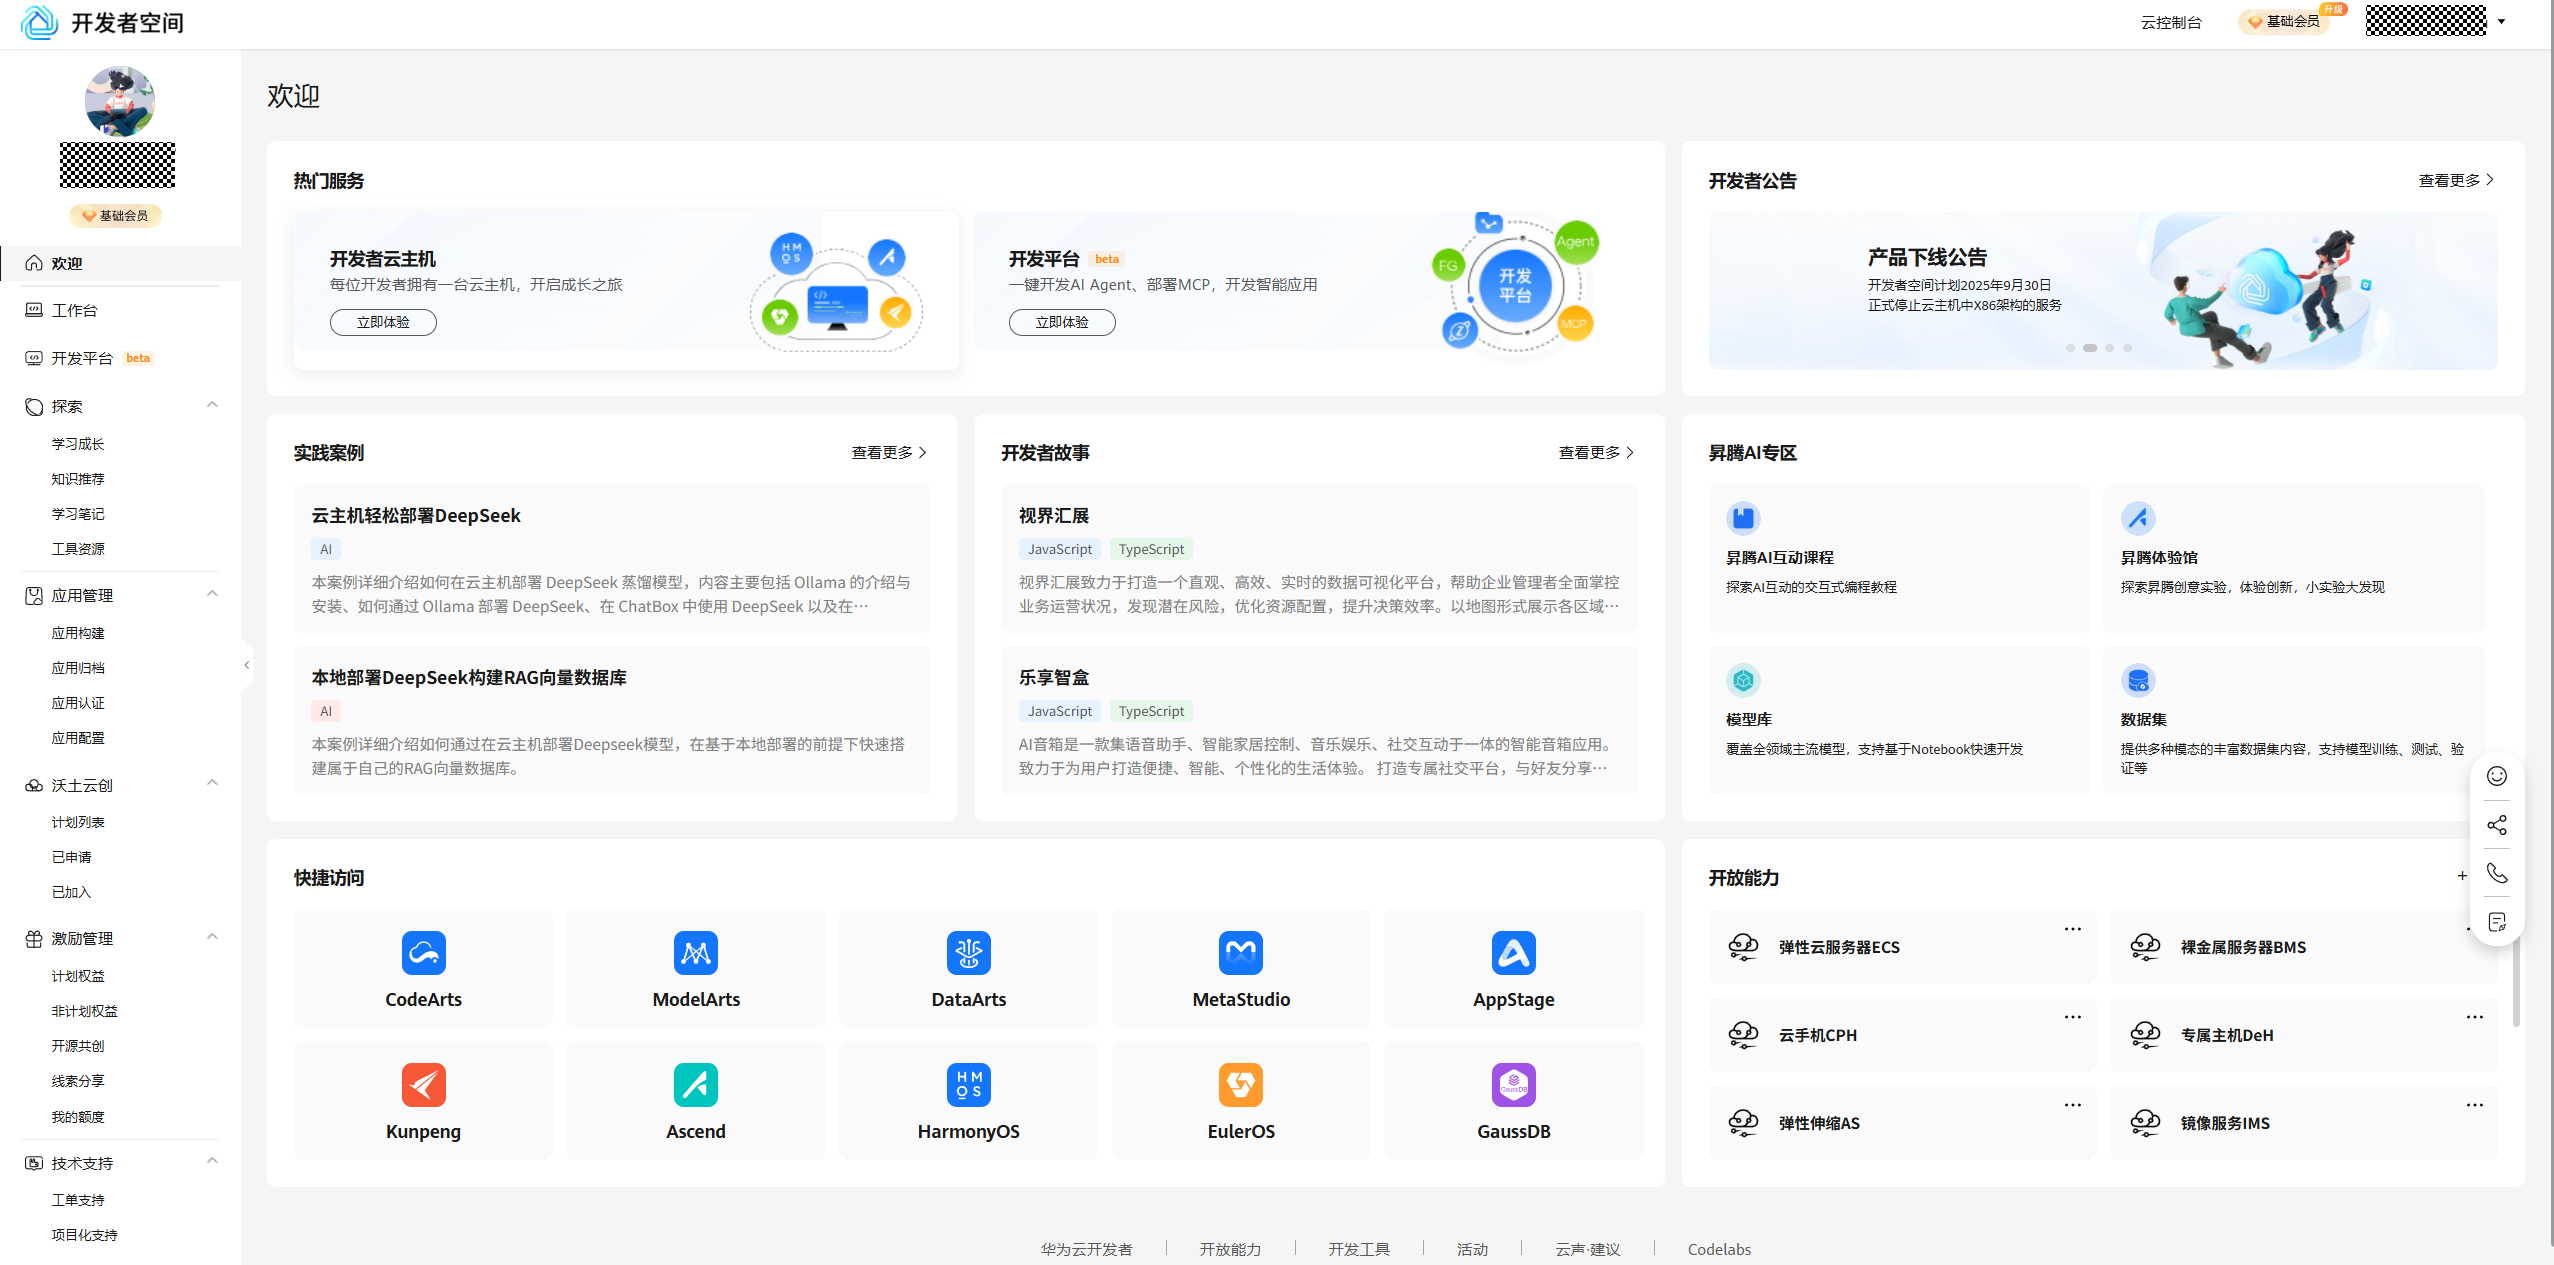Click the share icon in floating toolbar
Screen dimensions: 2554x1265
pos(2496,825)
